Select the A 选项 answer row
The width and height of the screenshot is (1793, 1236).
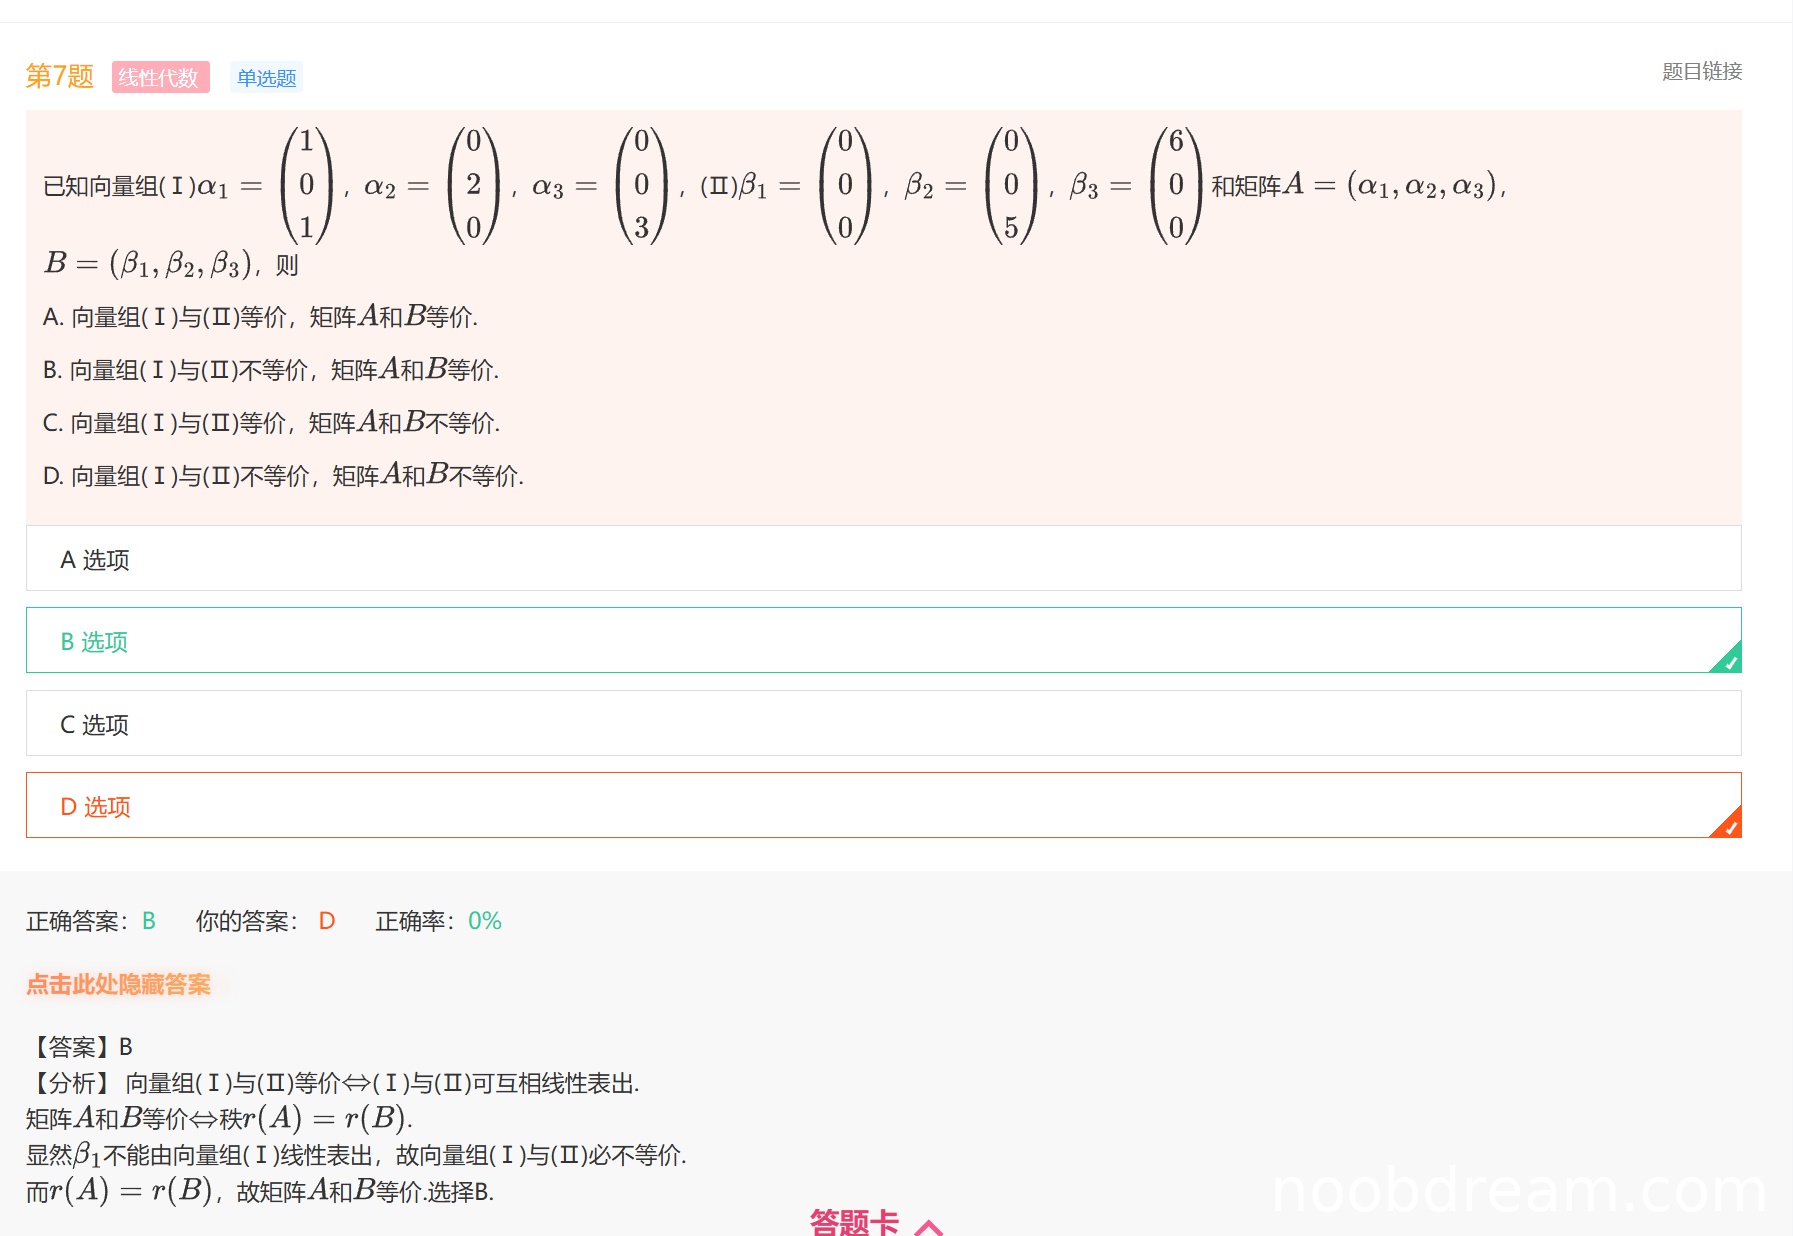pyautogui.click(x=883, y=559)
